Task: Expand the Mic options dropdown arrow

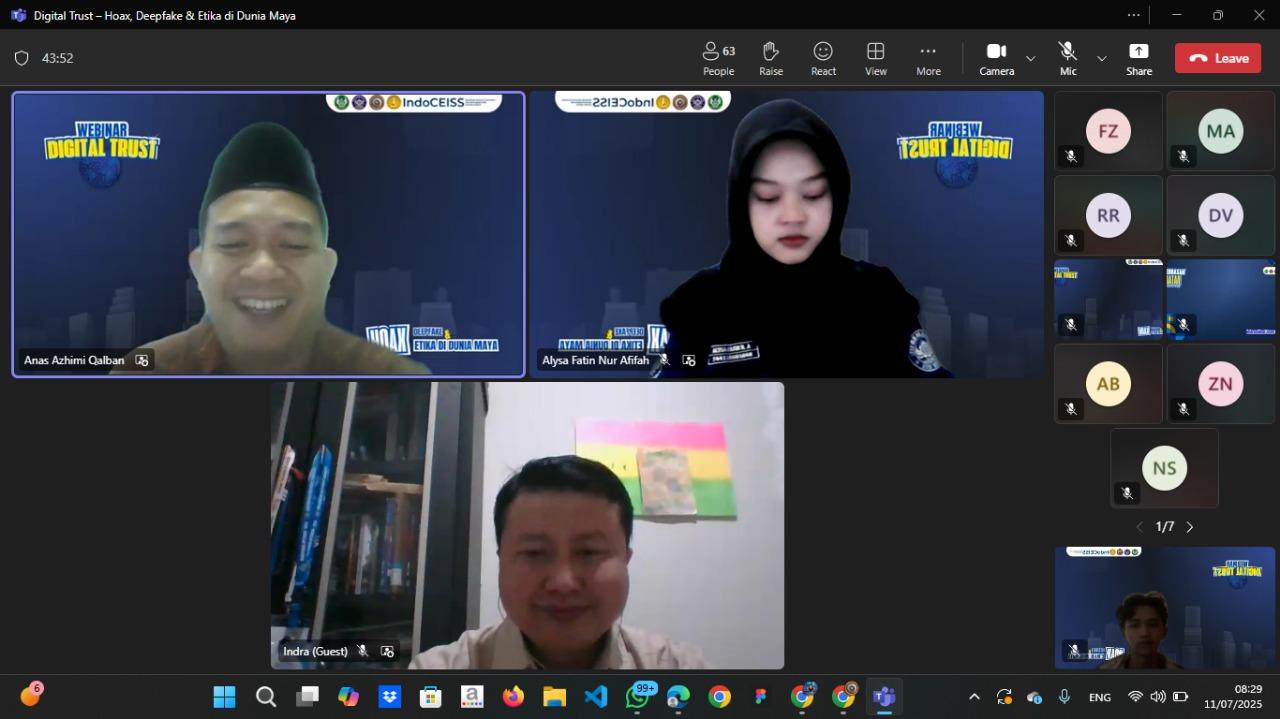Action: (x=1101, y=58)
